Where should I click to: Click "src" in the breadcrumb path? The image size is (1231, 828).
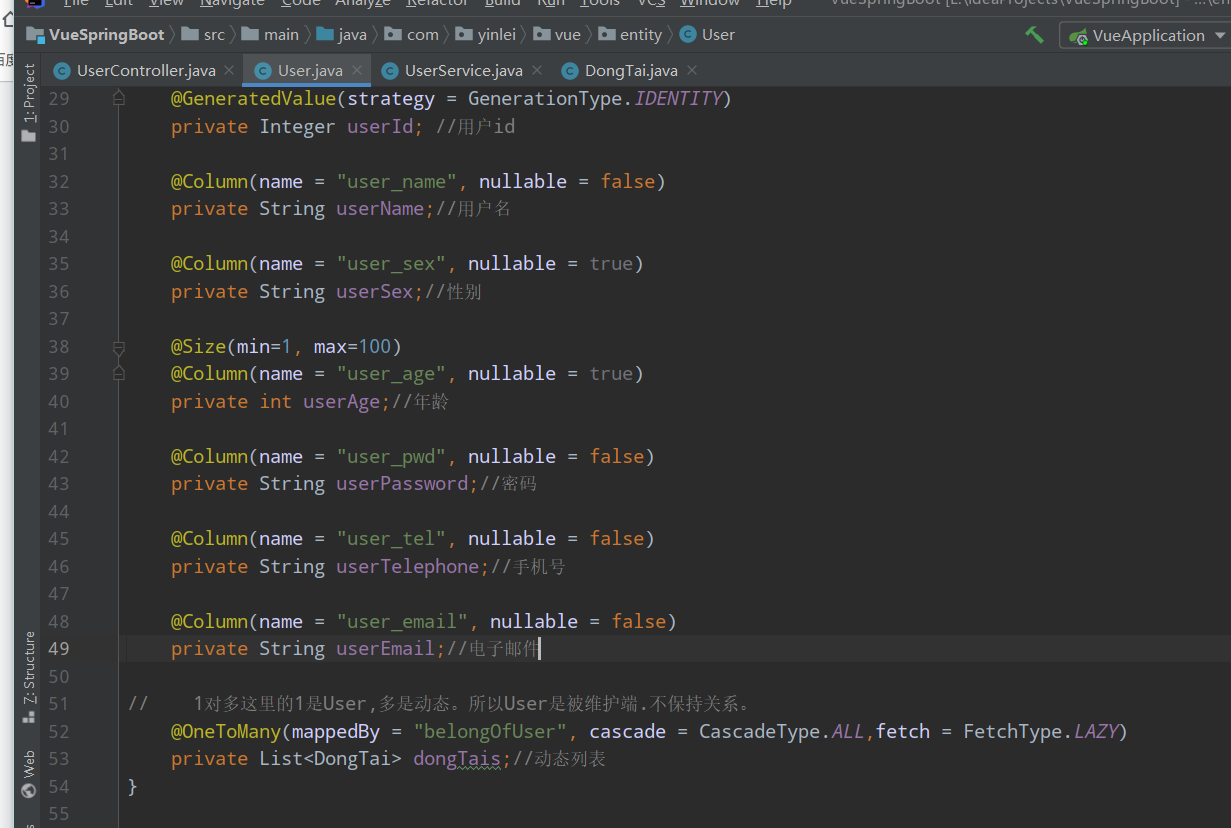click(x=211, y=34)
